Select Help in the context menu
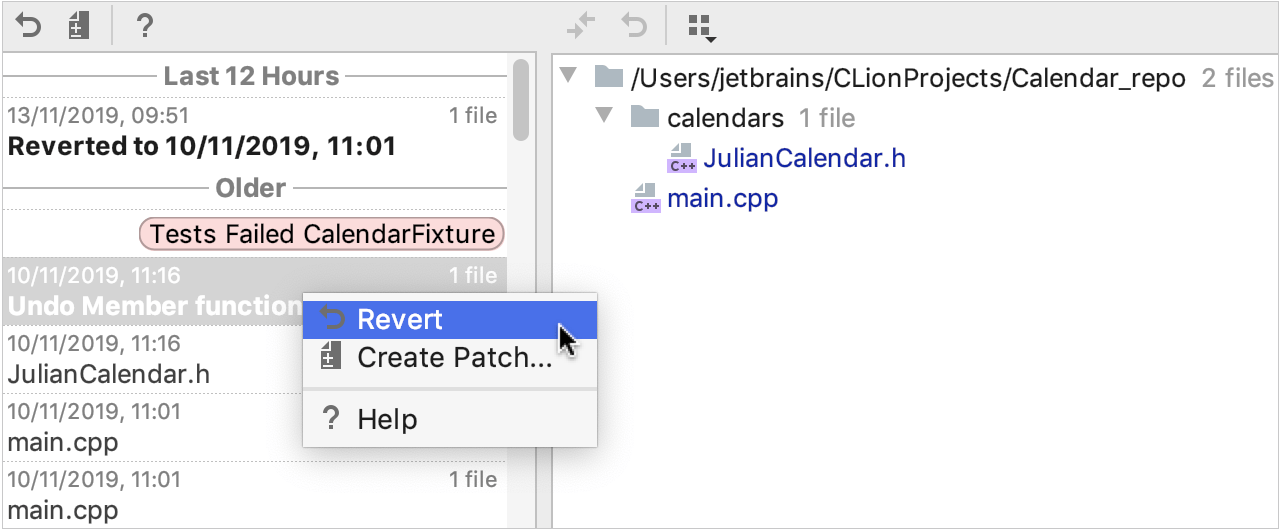The height and width of the screenshot is (531, 1280). 387,420
